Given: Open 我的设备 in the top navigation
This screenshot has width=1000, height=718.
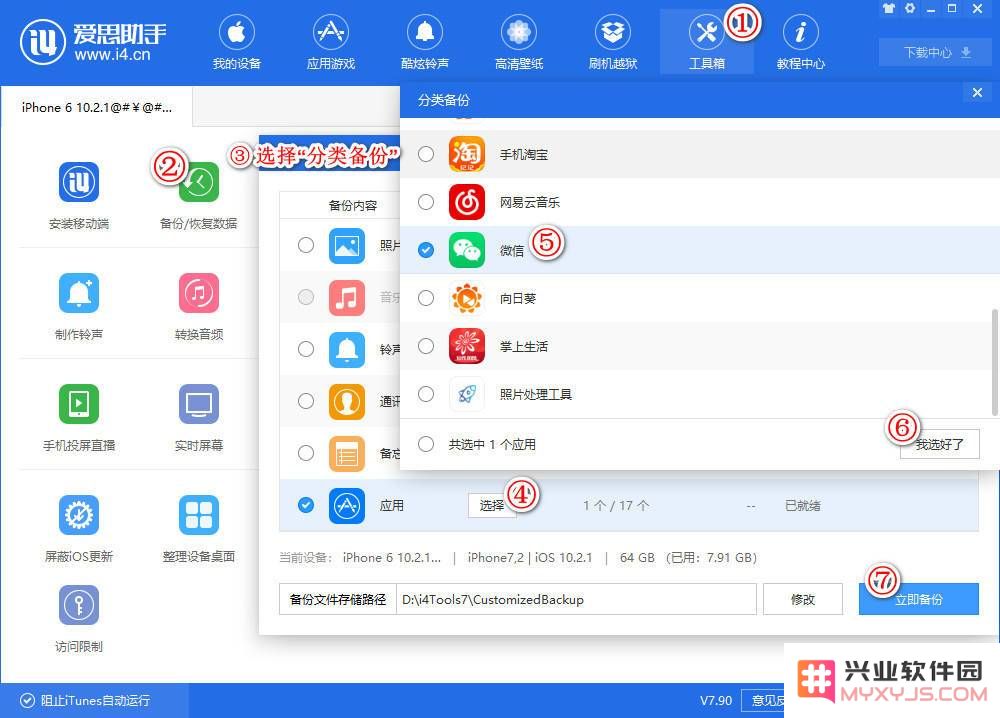Looking at the screenshot, I should 237,42.
